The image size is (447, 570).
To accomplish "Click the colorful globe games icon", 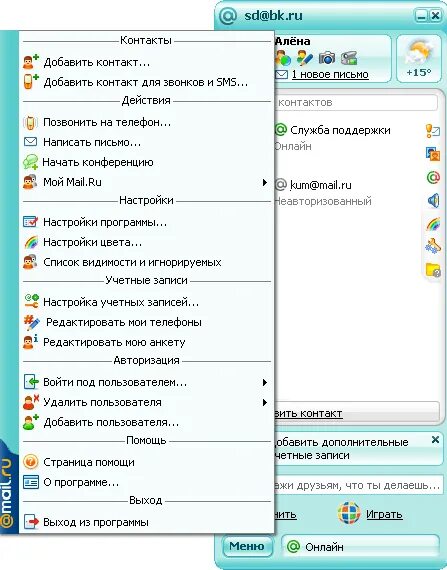I will (x=349, y=513).
